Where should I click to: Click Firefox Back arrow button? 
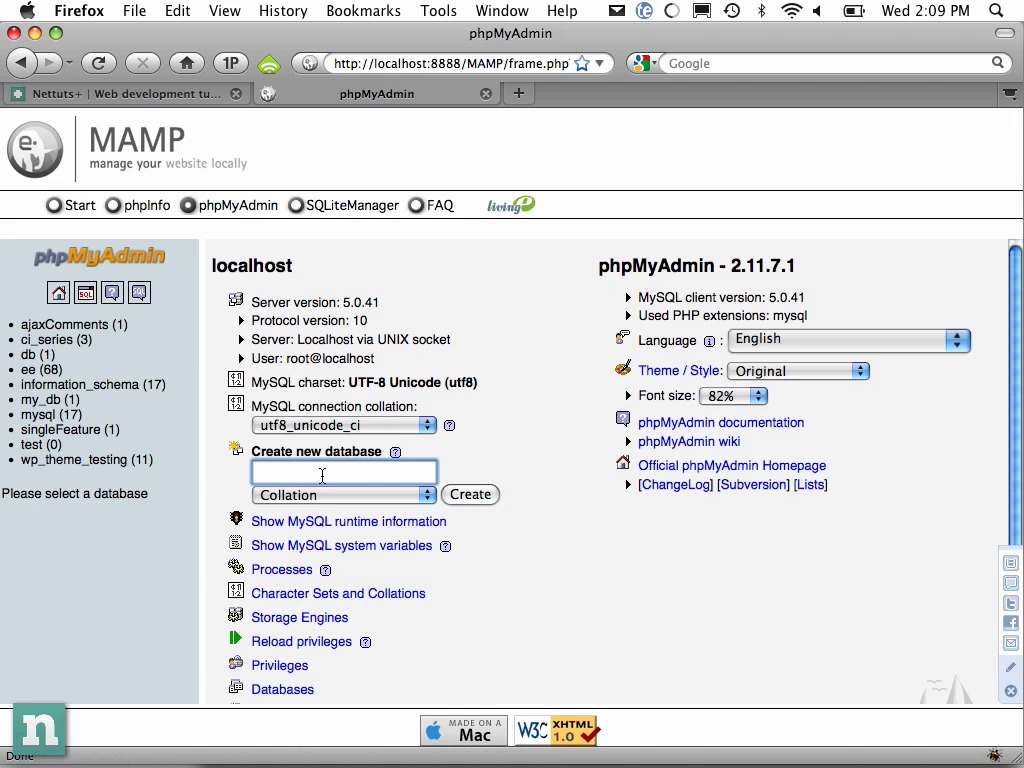(22, 63)
